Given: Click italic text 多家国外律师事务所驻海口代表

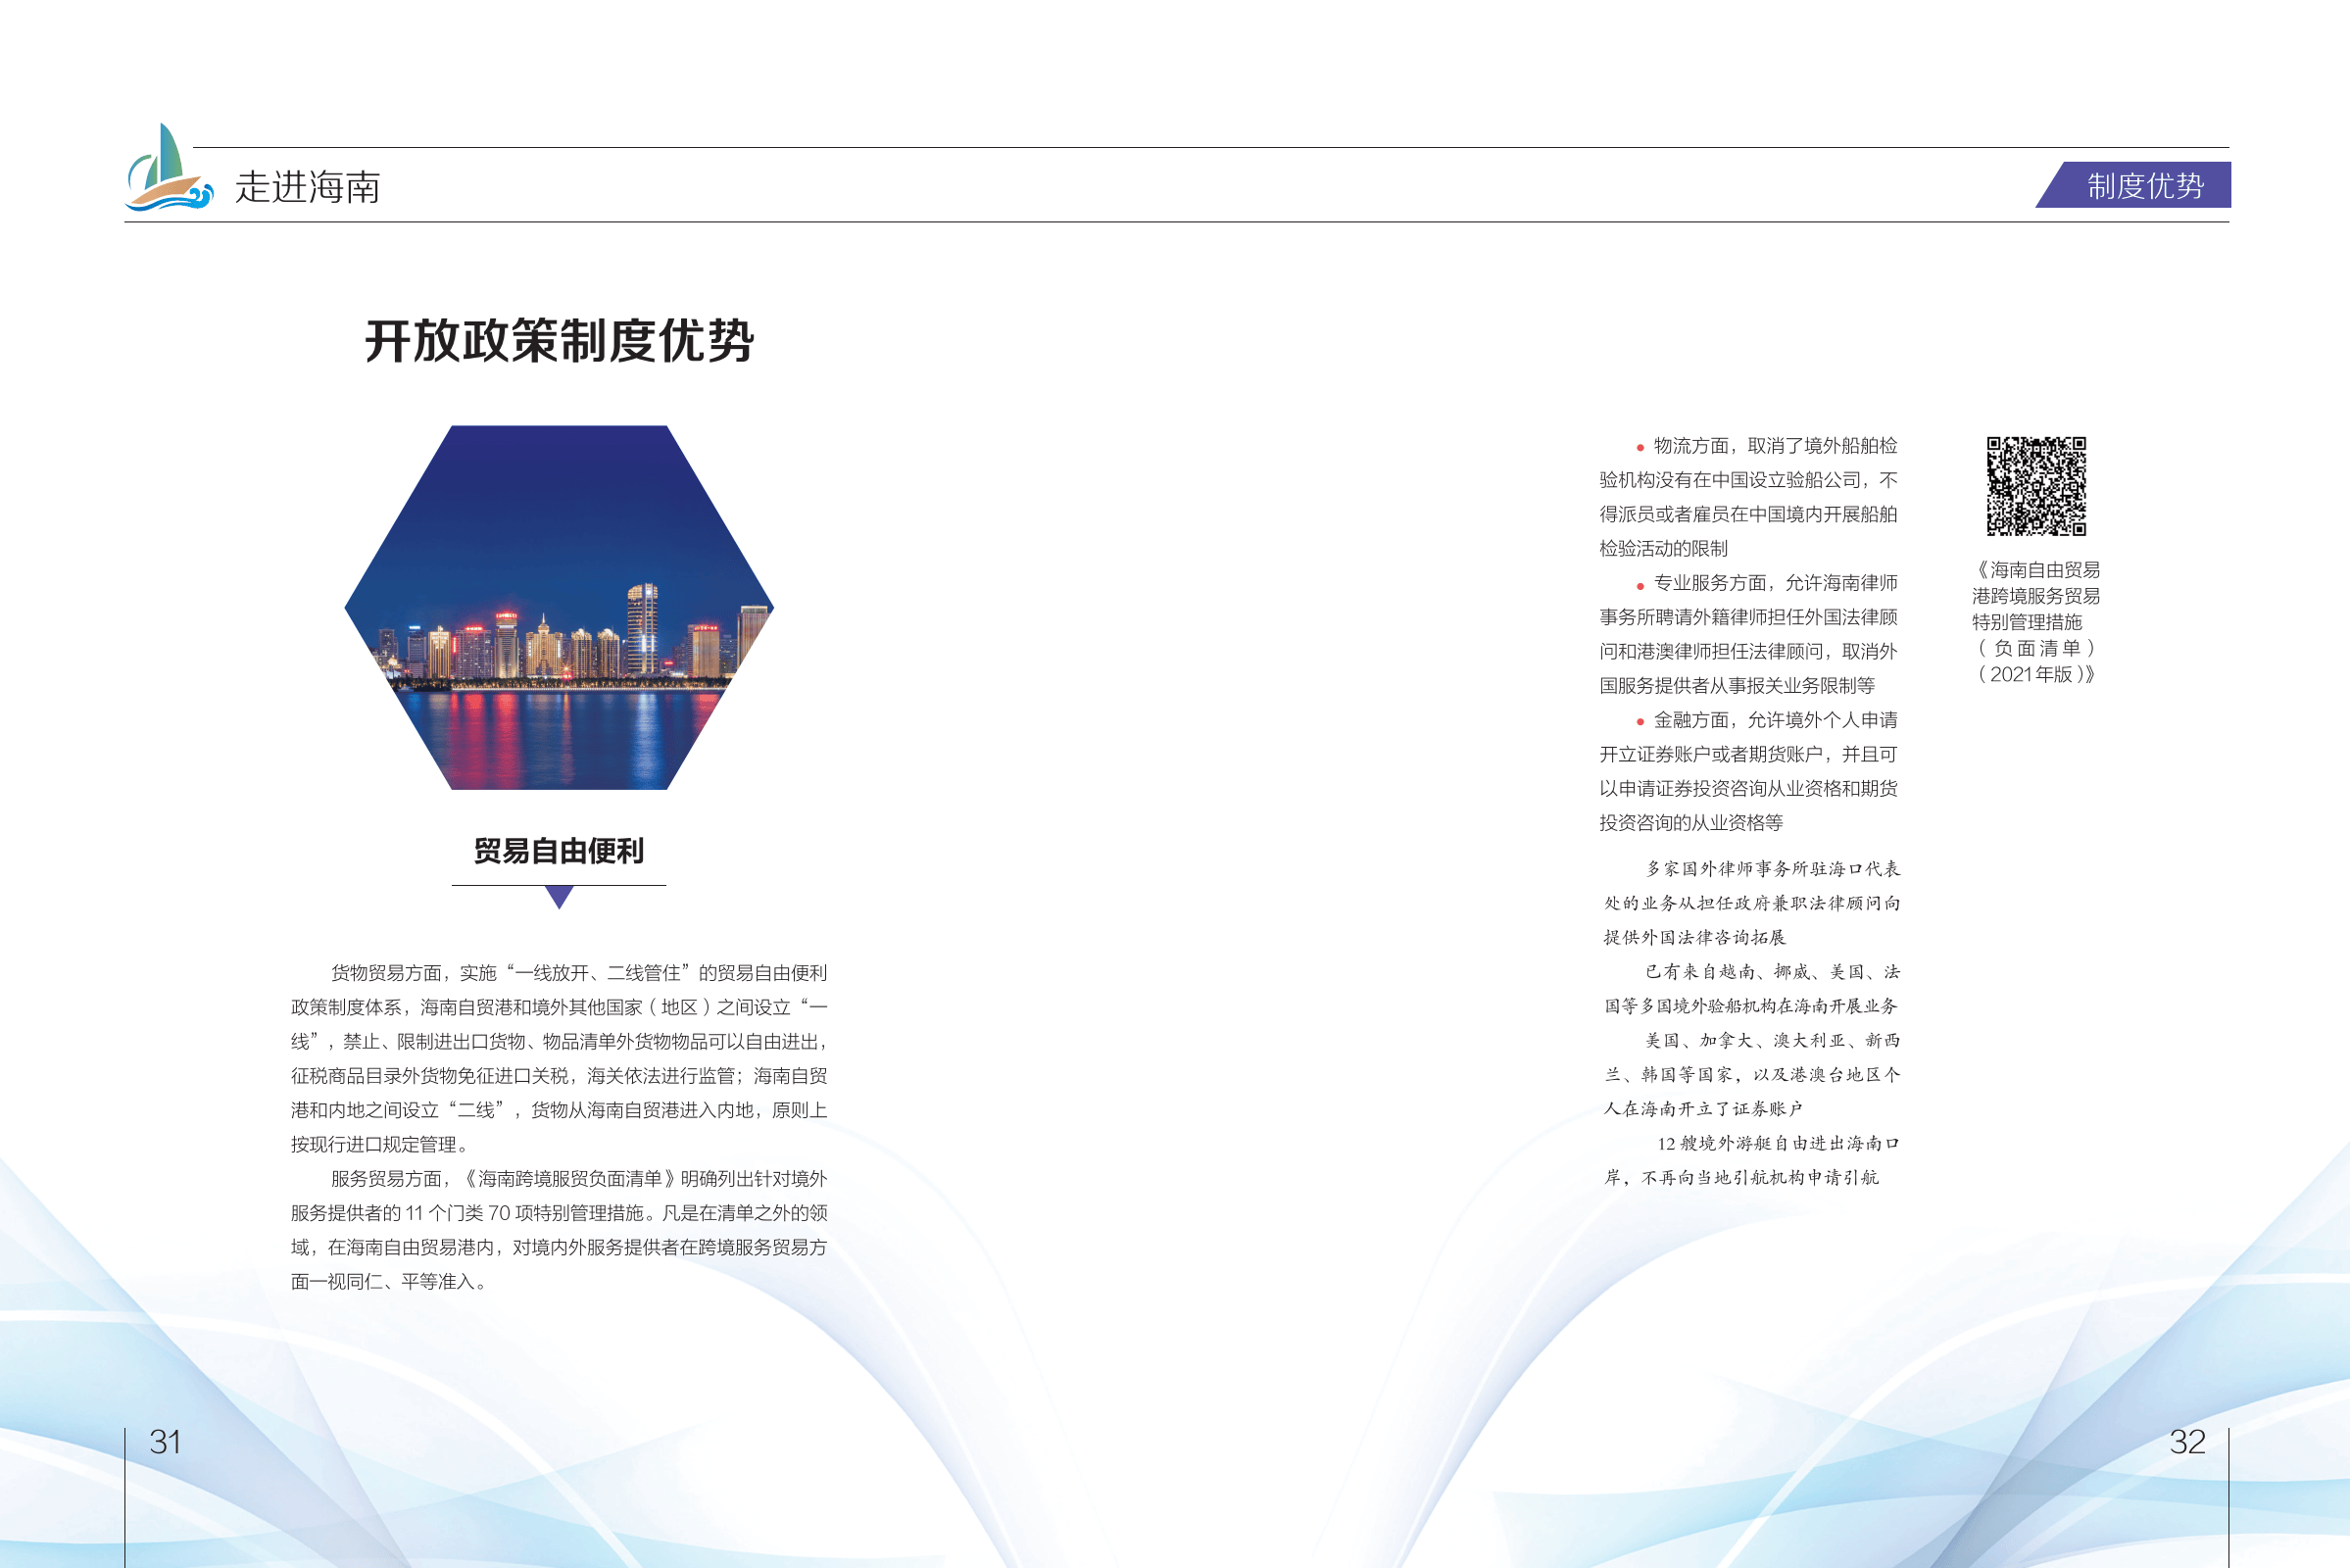Looking at the screenshot, I should (x=1773, y=868).
